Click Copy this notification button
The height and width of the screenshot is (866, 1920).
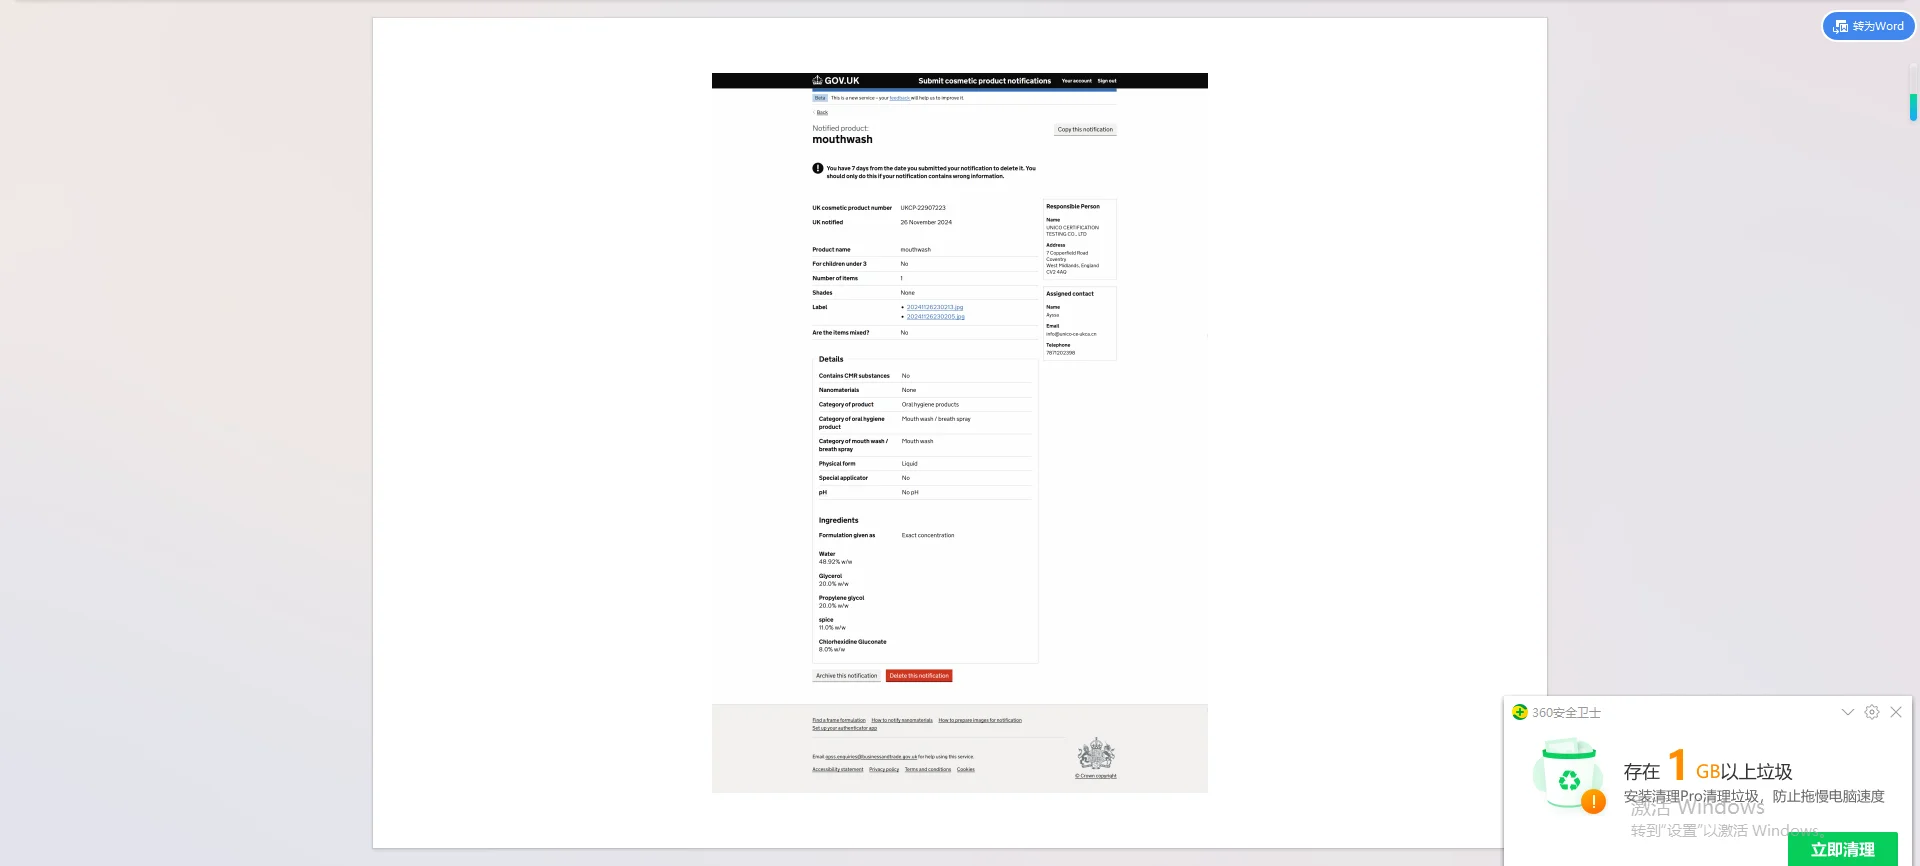coord(1085,130)
